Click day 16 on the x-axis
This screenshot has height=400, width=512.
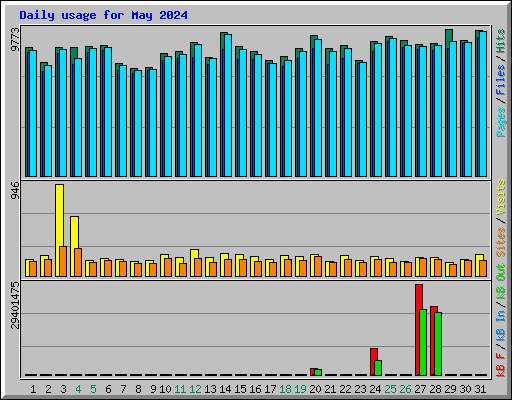coord(255,389)
